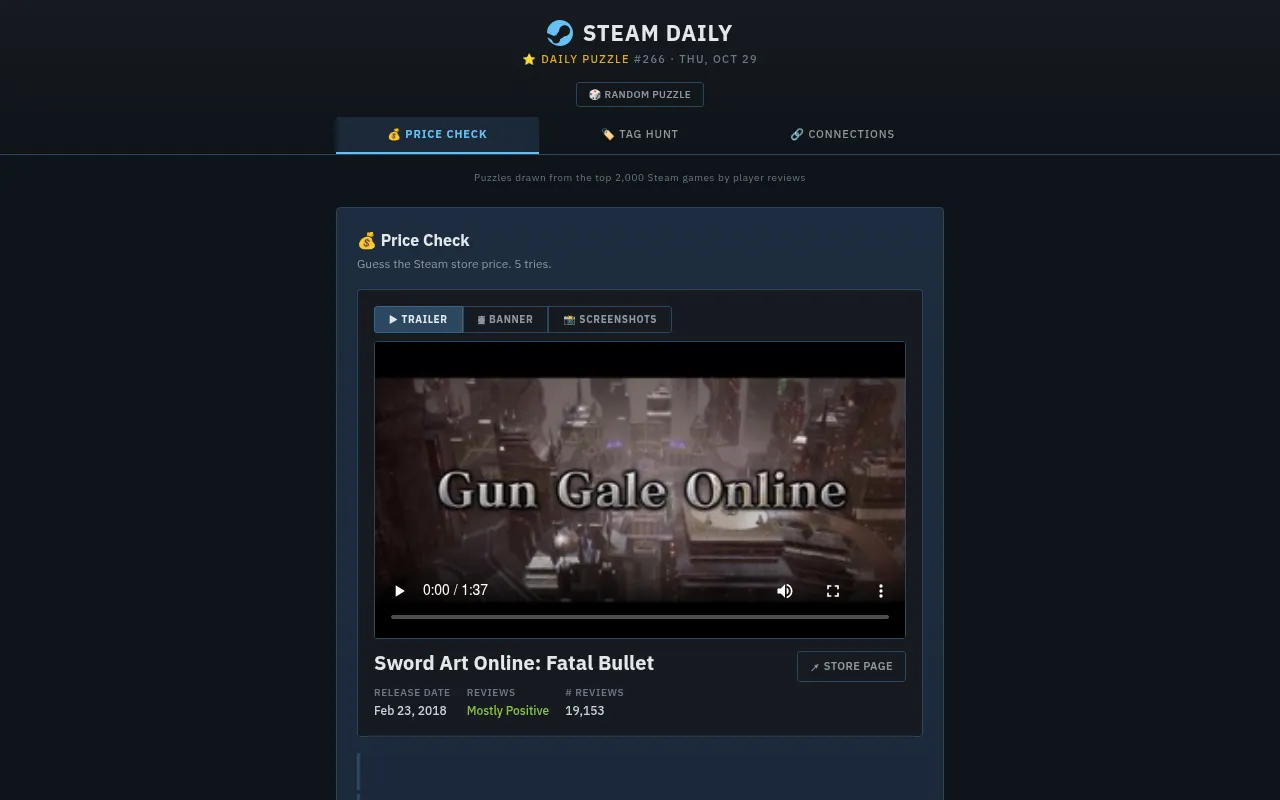This screenshot has width=1280, height=800.
Task: Load a Random Puzzle
Action: 640,95
